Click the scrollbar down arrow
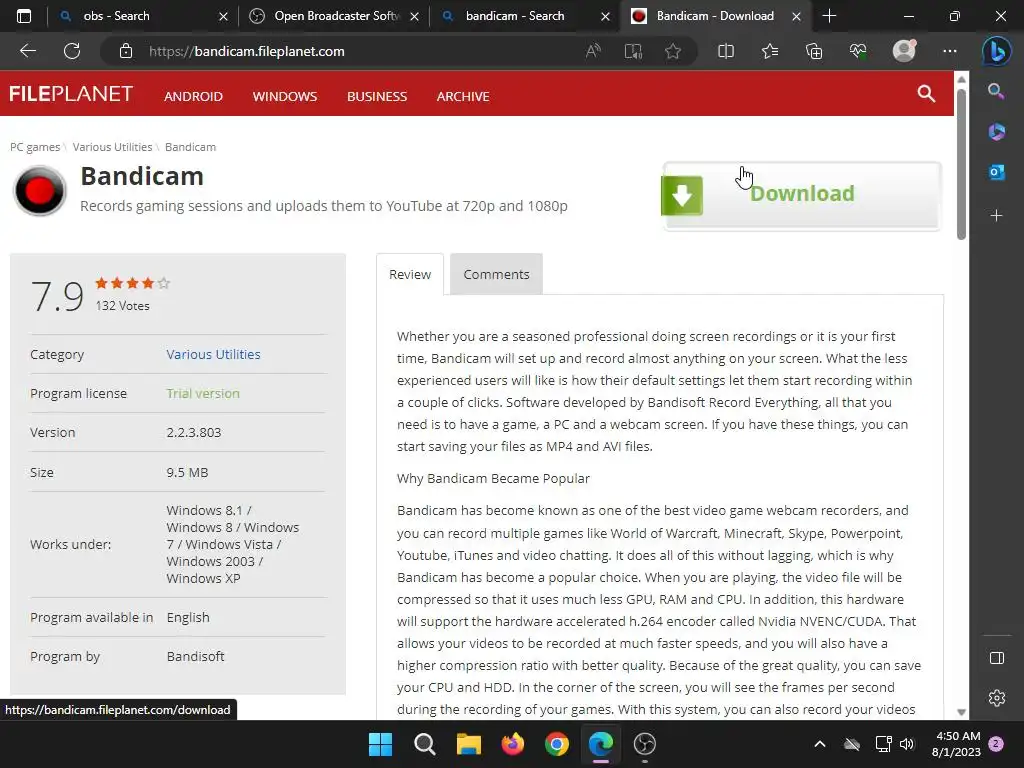The height and width of the screenshot is (768, 1024). 961,712
